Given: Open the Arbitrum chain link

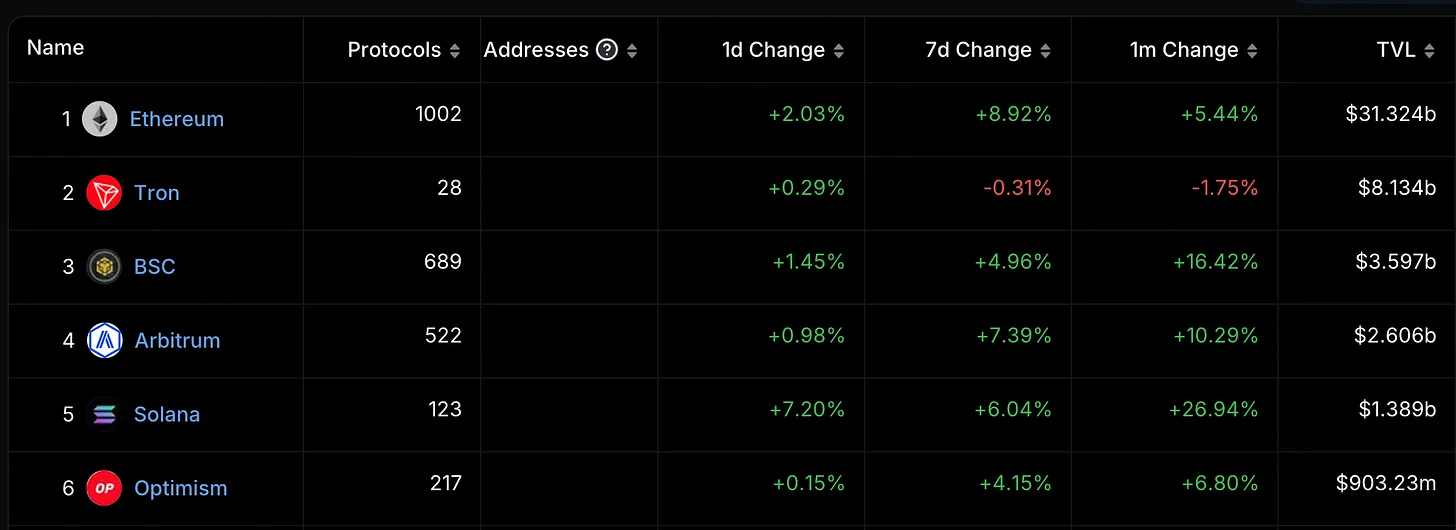Looking at the screenshot, I should 177,341.
